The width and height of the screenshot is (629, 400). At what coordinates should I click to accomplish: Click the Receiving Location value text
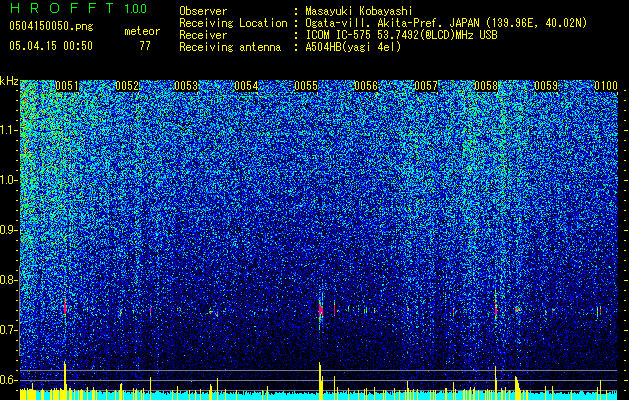pyautogui.click(x=446, y=23)
